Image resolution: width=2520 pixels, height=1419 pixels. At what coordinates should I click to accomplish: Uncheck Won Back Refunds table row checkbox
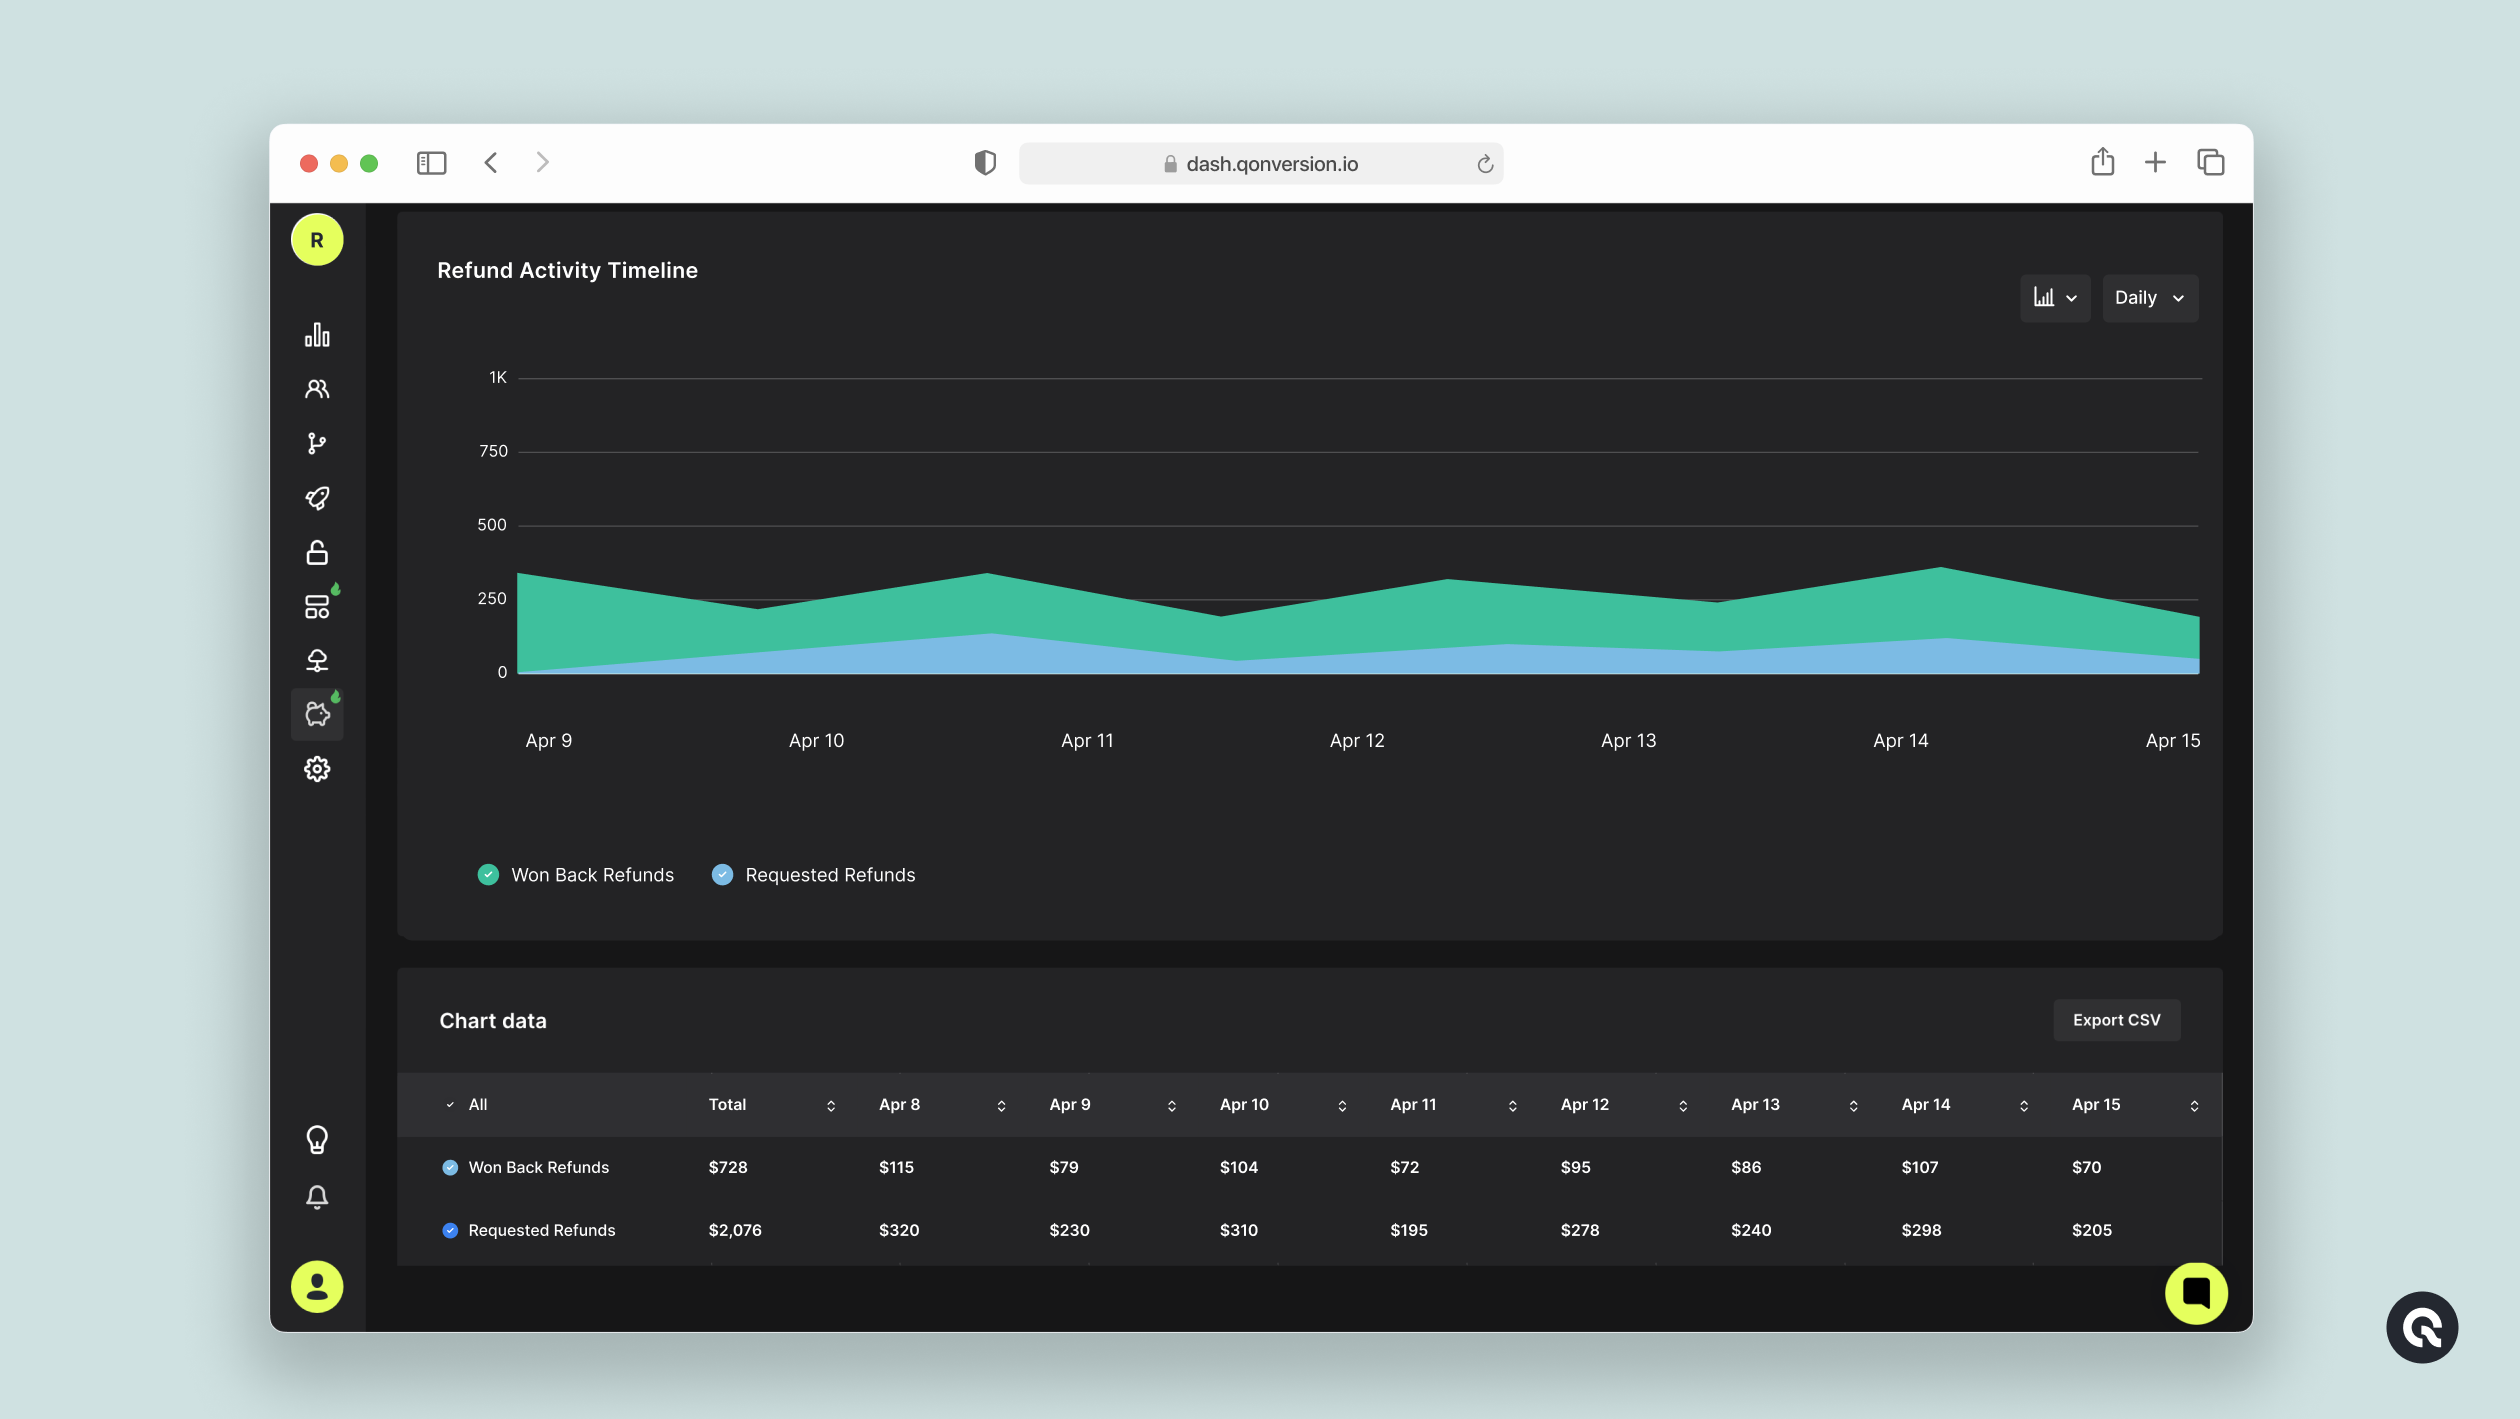(x=450, y=1167)
